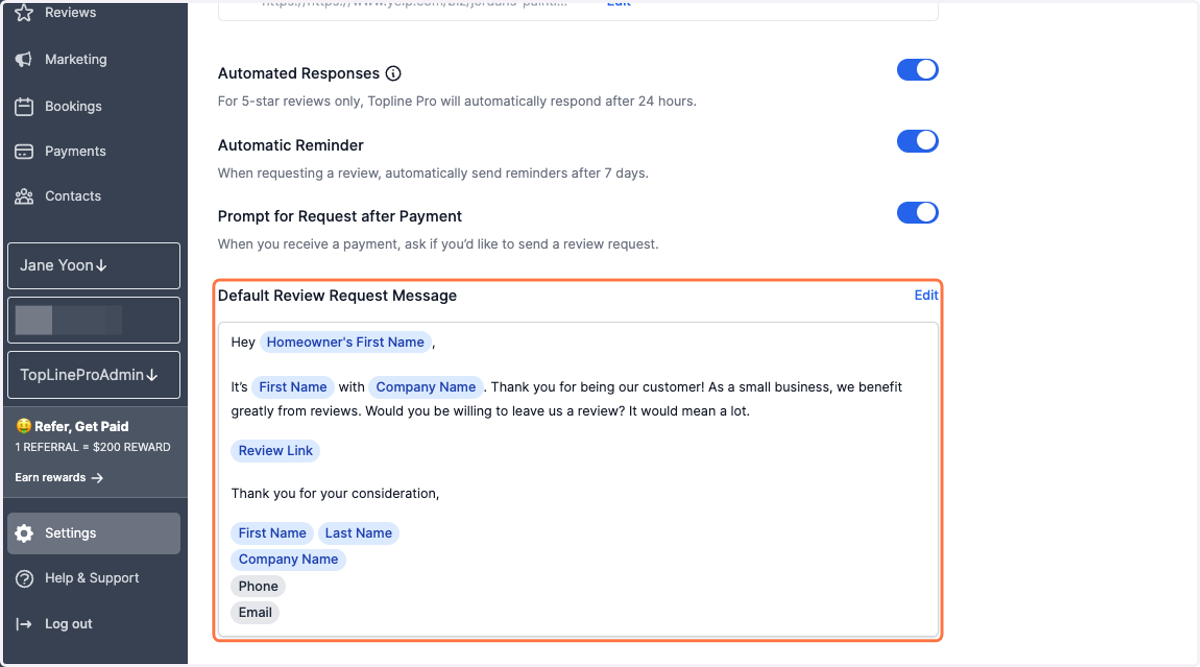This screenshot has height=667, width=1200.
Task: Click the Contacts people icon
Action: pos(24,197)
